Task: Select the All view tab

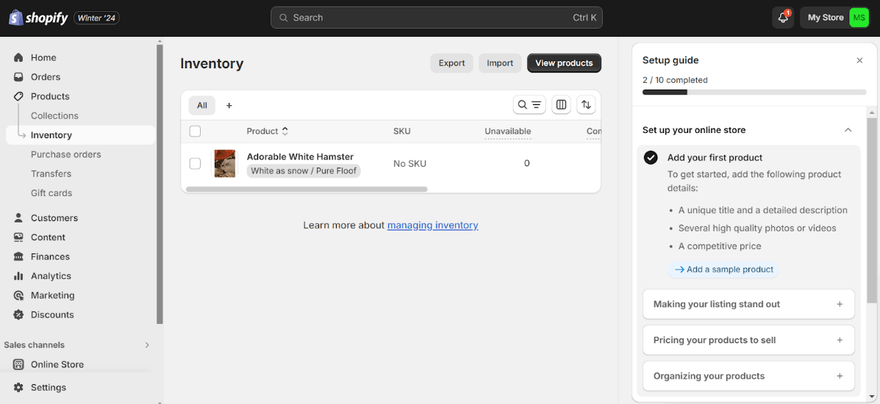Action: tap(202, 105)
